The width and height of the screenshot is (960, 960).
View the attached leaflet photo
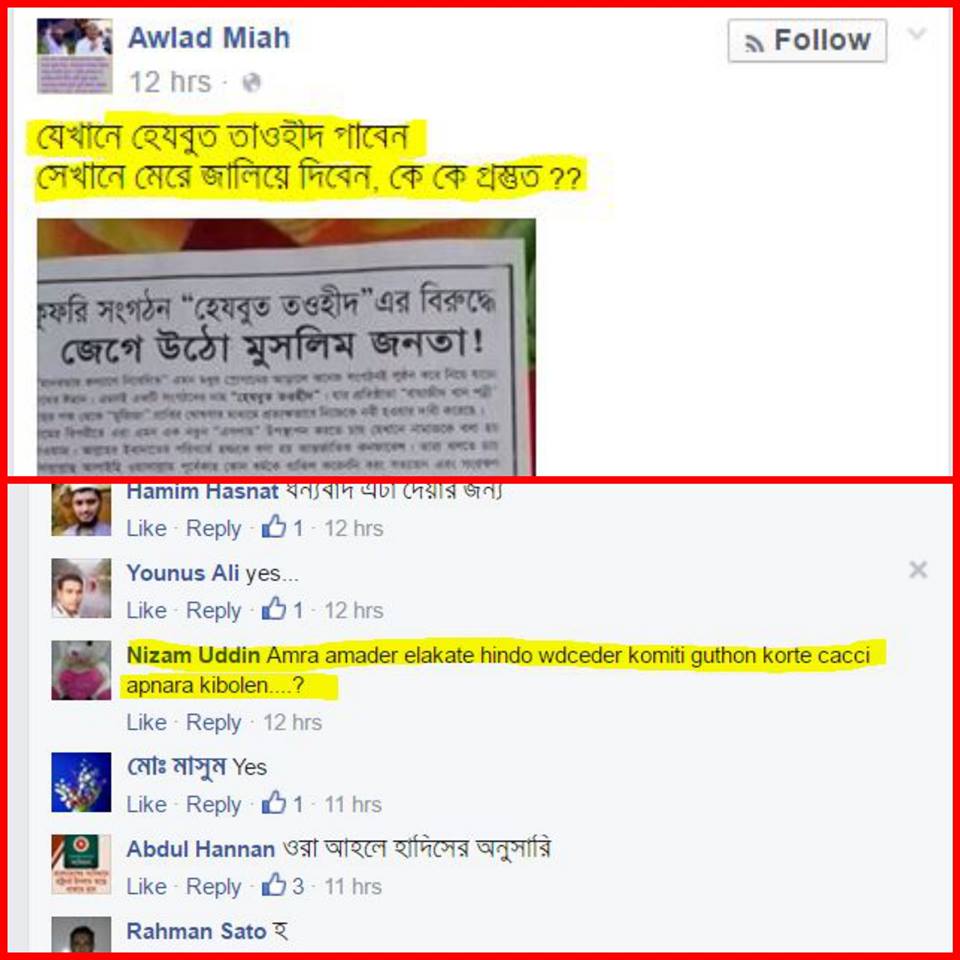coord(286,347)
